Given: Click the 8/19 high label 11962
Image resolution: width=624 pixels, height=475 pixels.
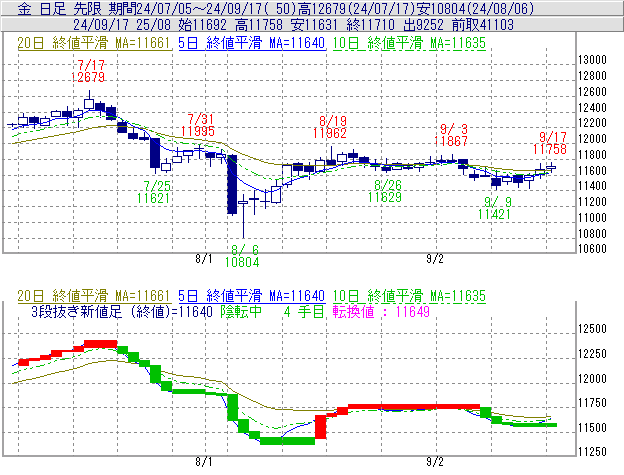Looking at the screenshot, I should pos(330,133).
